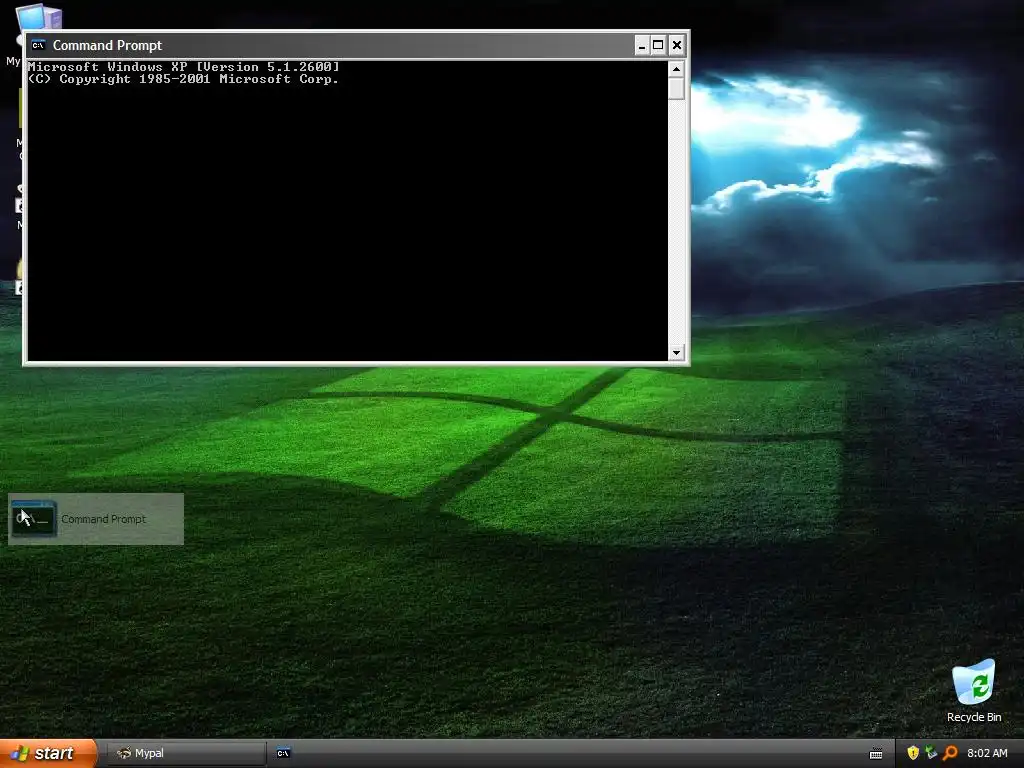
Task: Click the Safely Remove Hardware tray icon
Action: 931,753
